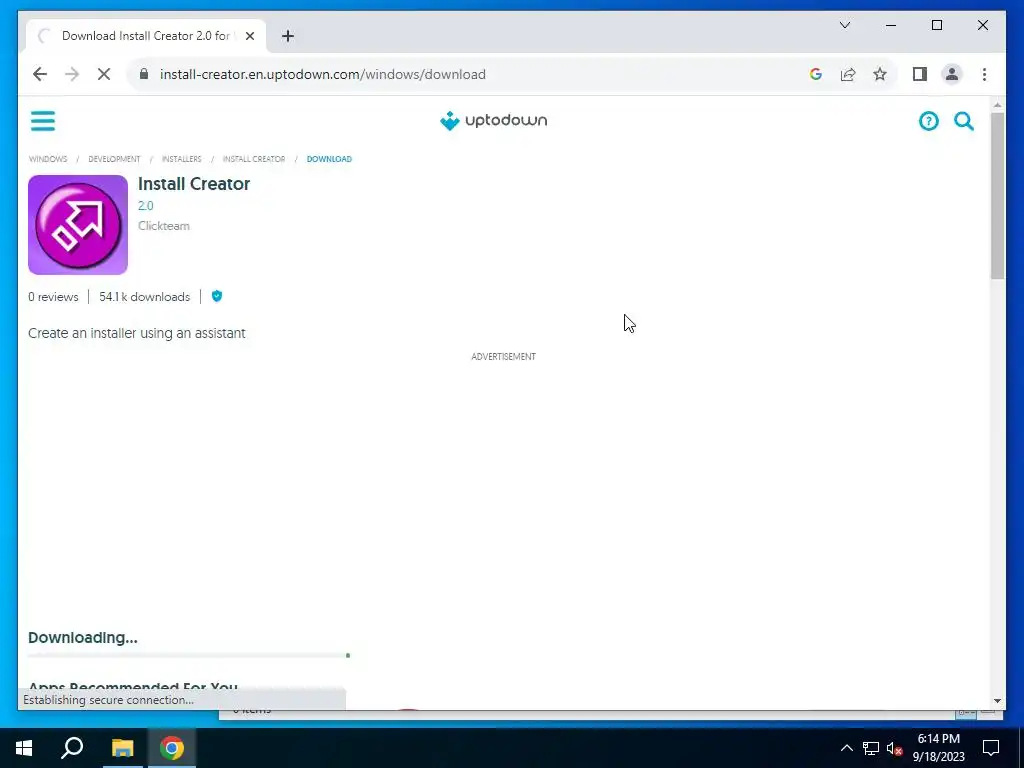Open File Explorer from the taskbar
Image resolution: width=1024 pixels, height=768 pixels.
[122, 748]
